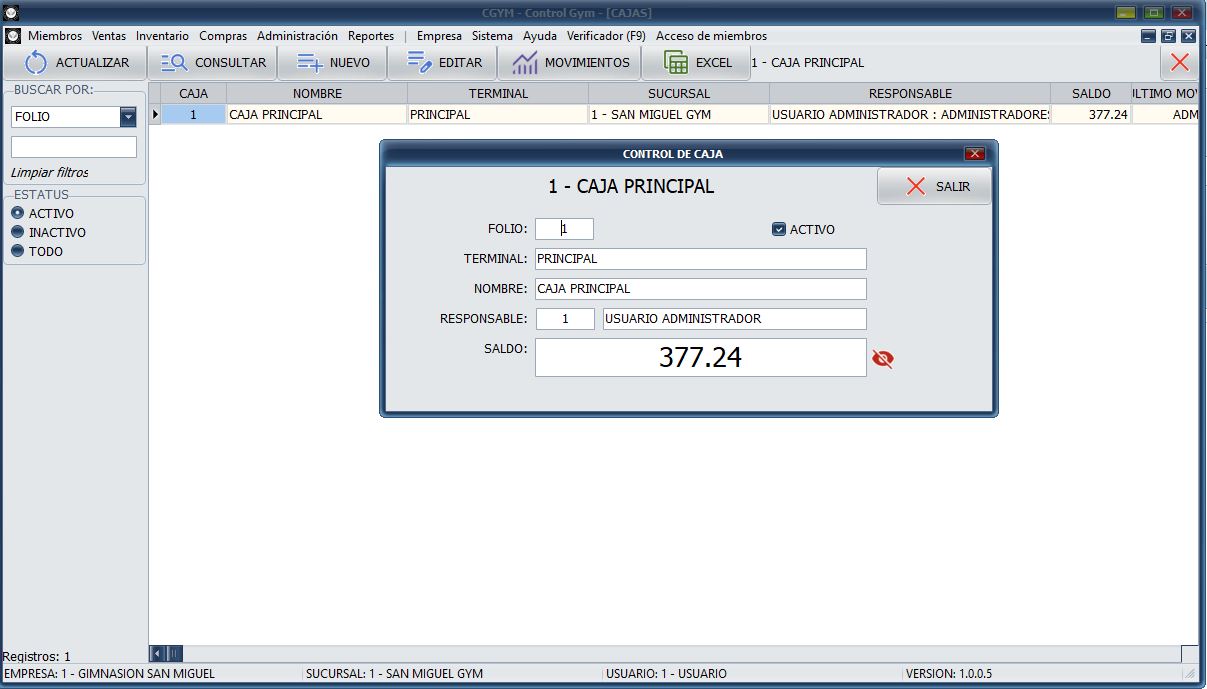Open the Inventario menu
This screenshot has width=1207, height=689.
coord(162,36)
